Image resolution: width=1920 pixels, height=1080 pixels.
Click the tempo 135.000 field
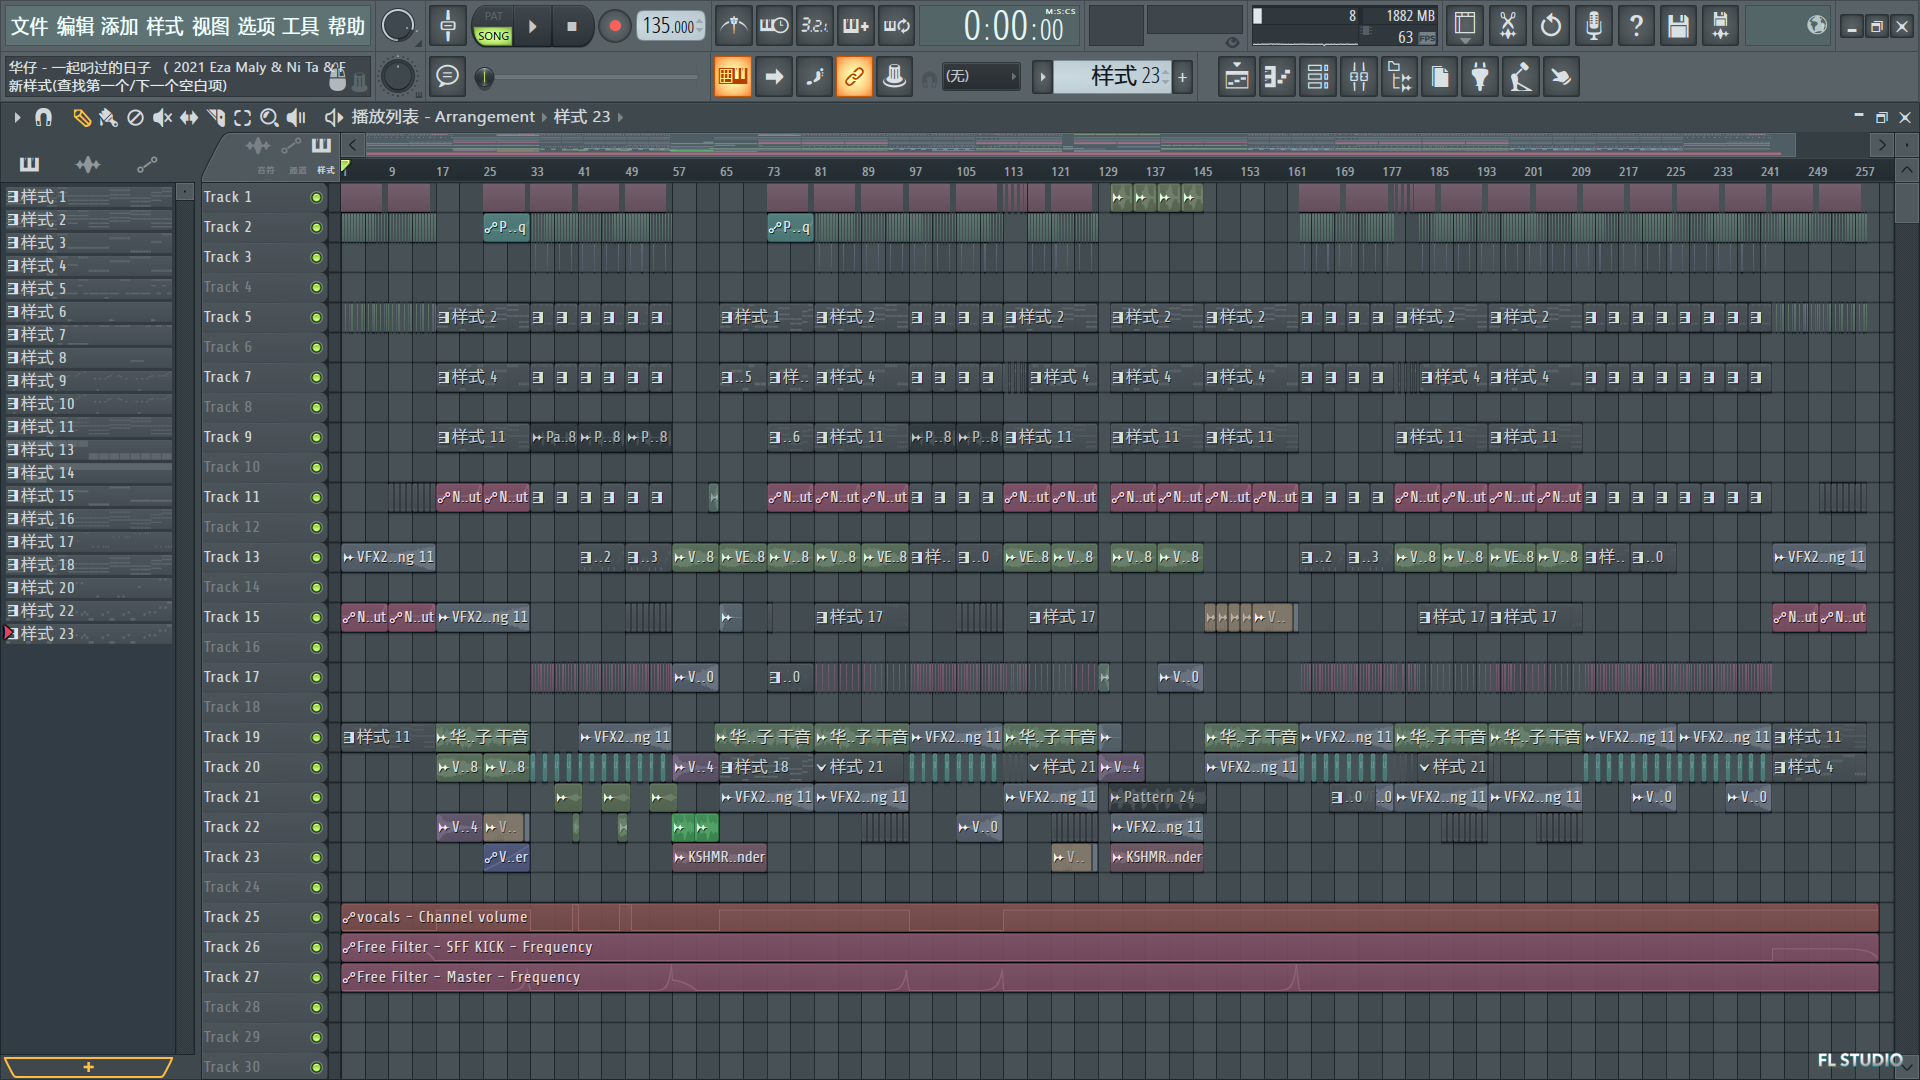[671, 27]
